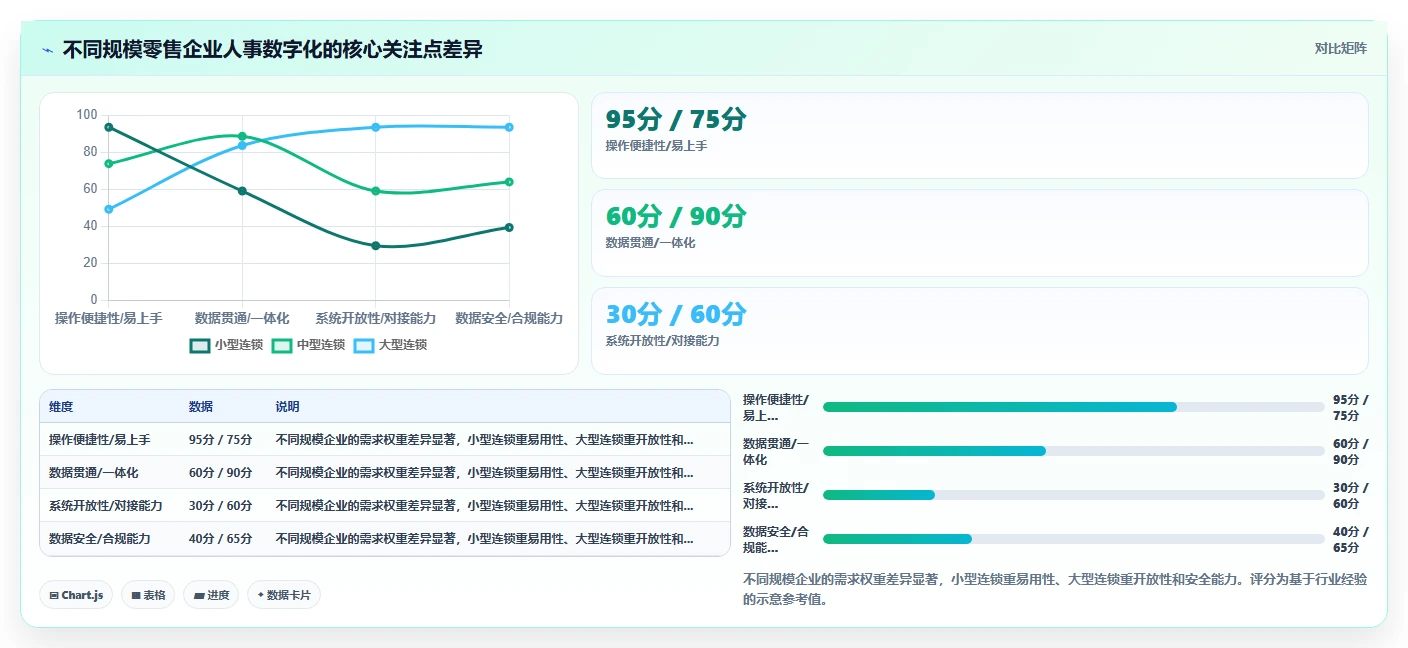
Task: Select table row 操作便捷性/易上手
Action: click(385, 439)
